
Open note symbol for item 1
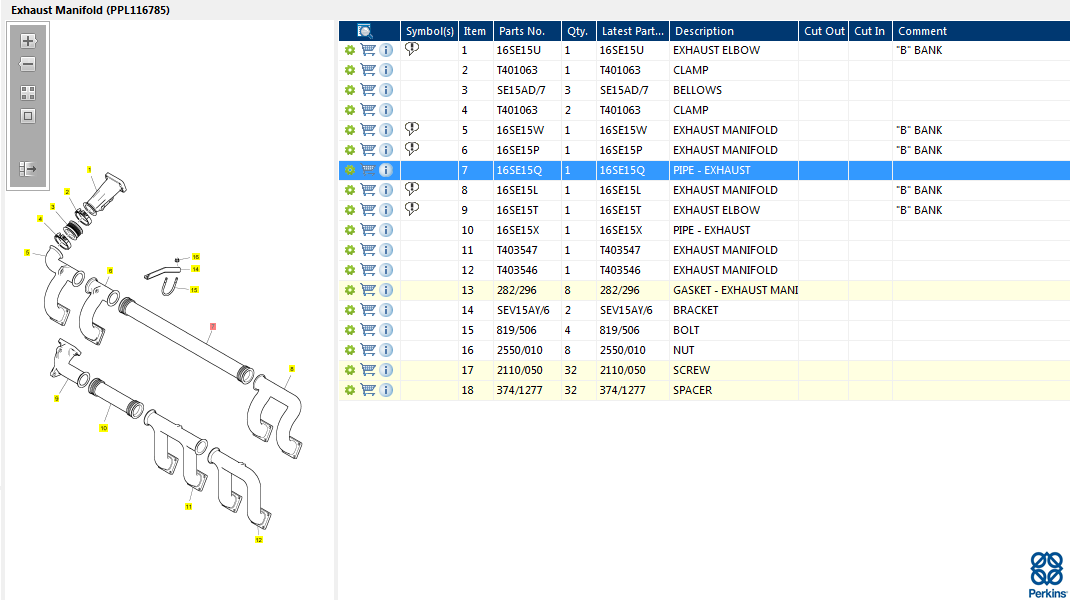412,48
